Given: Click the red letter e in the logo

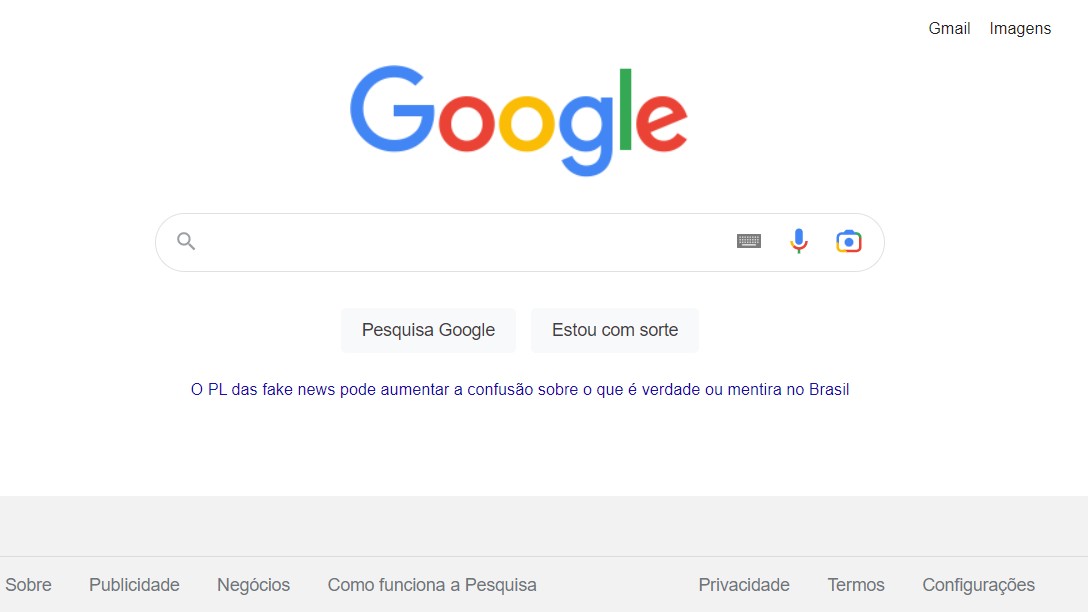Looking at the screenshot, I should click(661, 122).
